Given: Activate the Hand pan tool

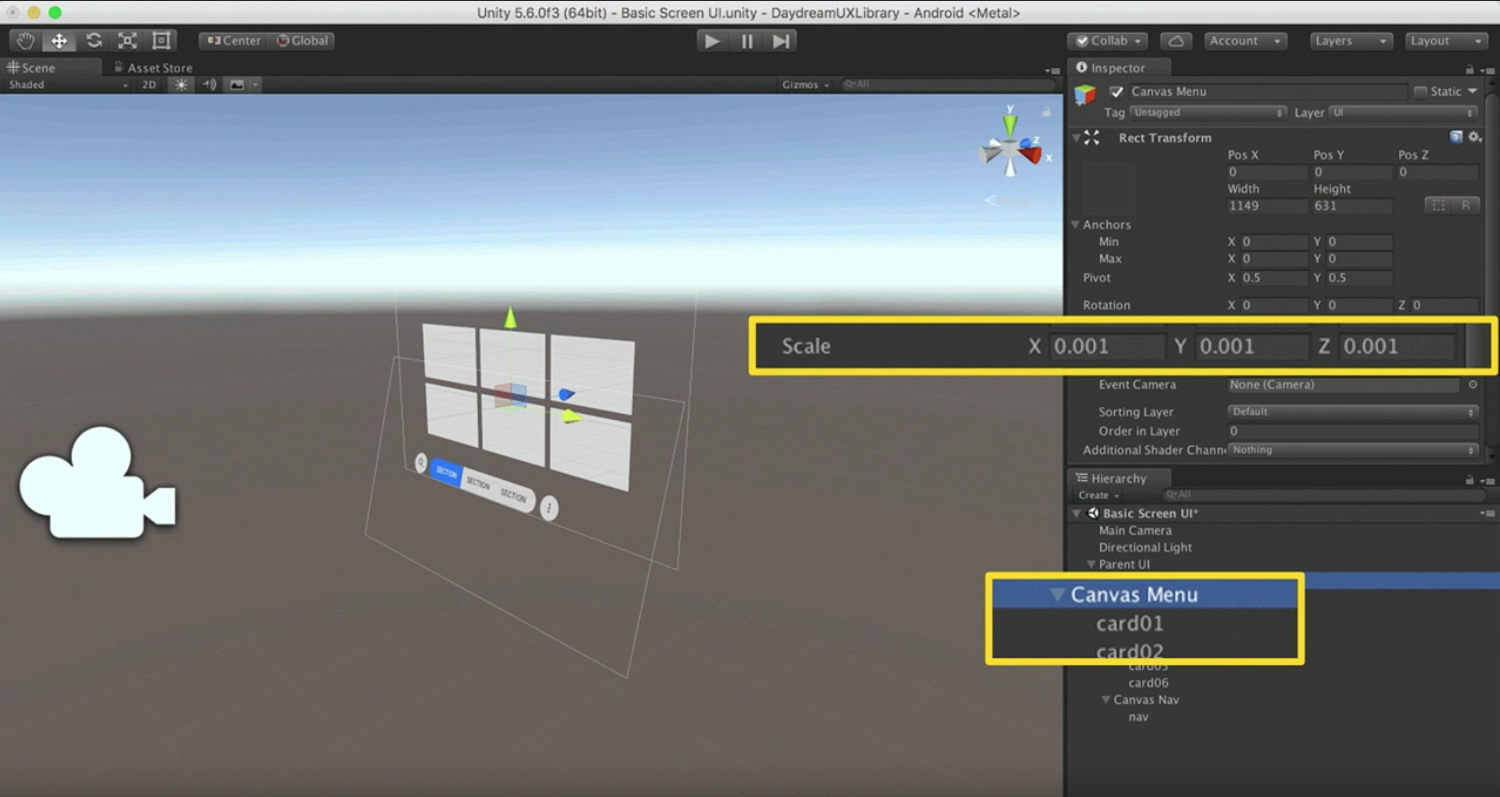Looking at the screenshot, I should tap(25, 40).
